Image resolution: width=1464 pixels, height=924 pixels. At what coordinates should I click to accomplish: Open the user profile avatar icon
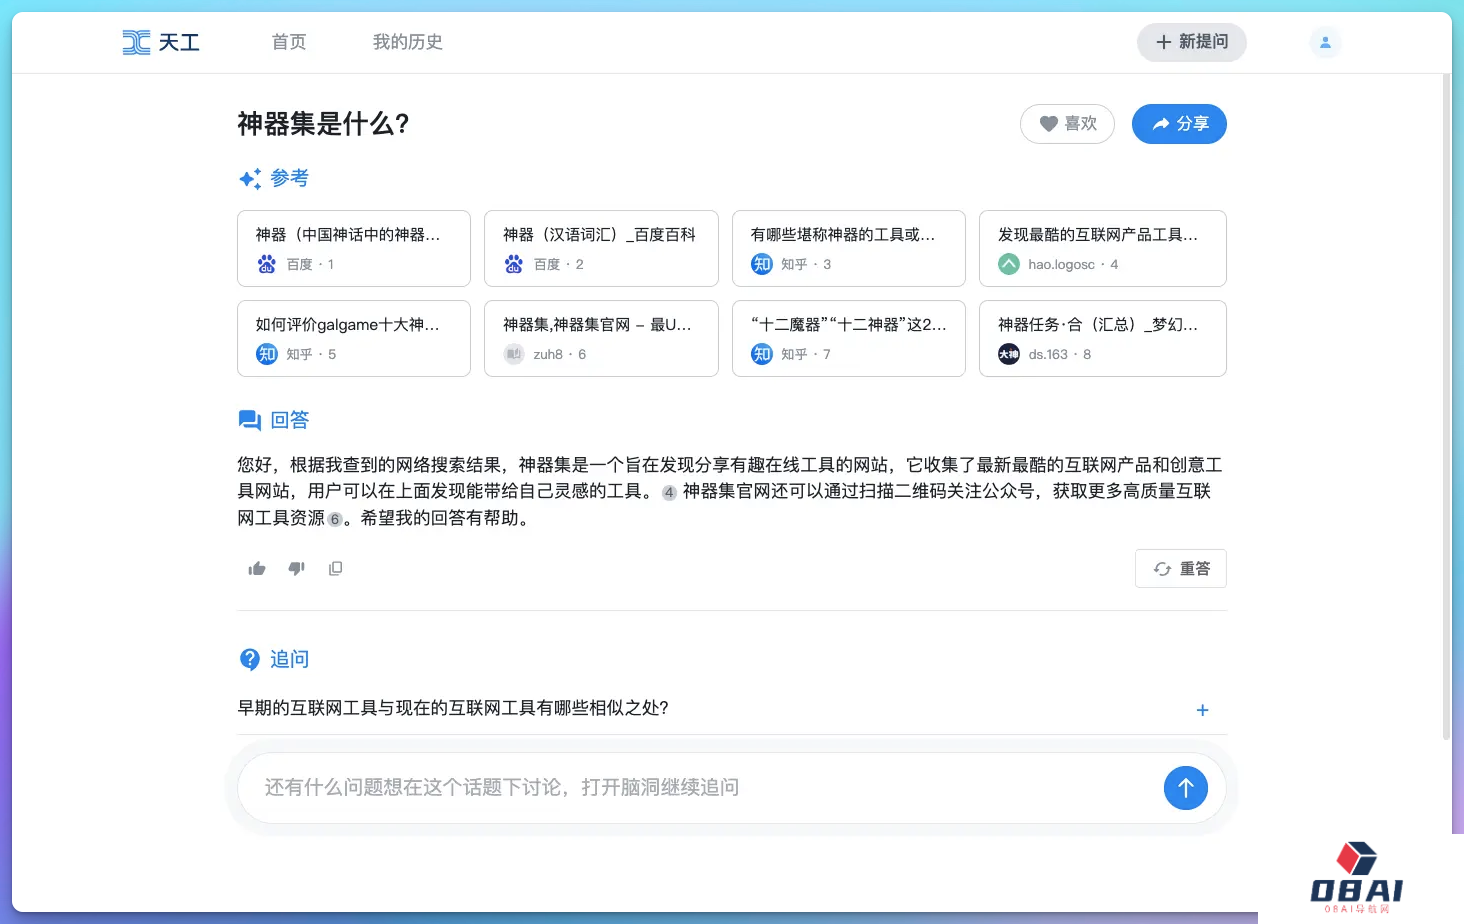(1325, 42)
